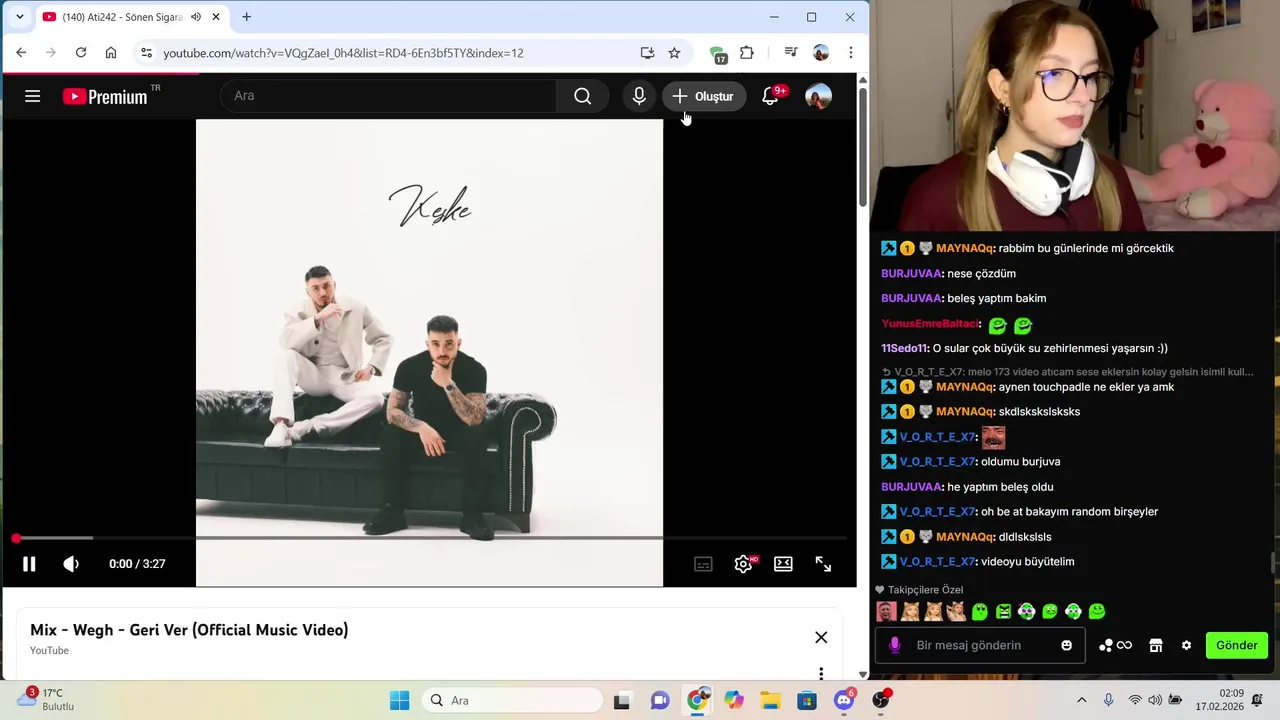Open the YouTube hamburger guide menu
This screenshot has width=1280, height=720.
pyautogui.click(x=32, y=96)
